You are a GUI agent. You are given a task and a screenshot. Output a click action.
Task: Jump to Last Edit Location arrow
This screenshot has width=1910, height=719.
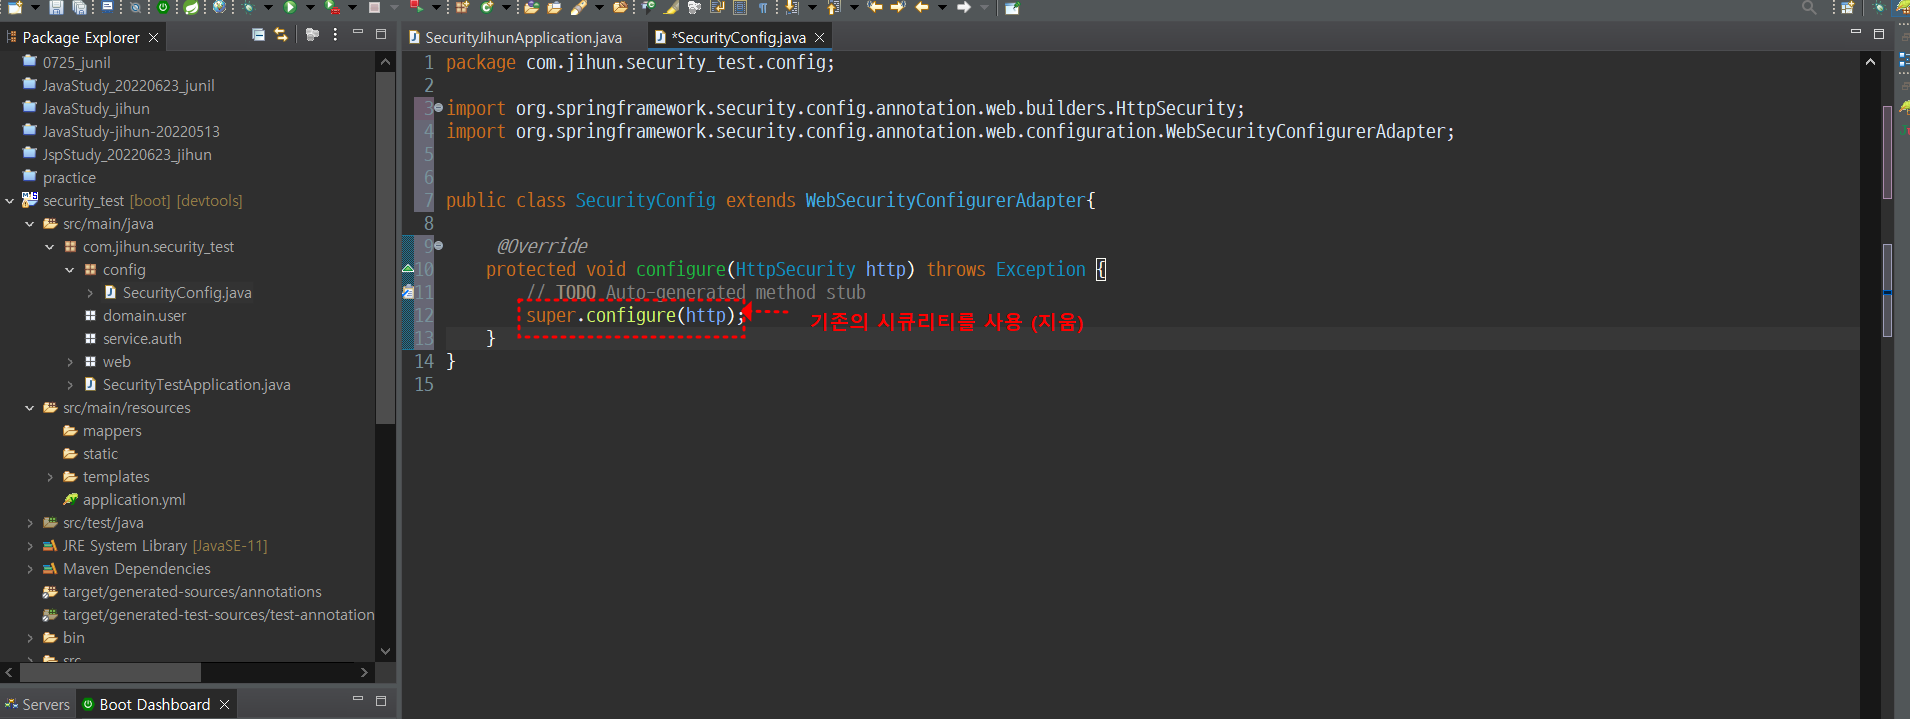(x=875, y=8)
